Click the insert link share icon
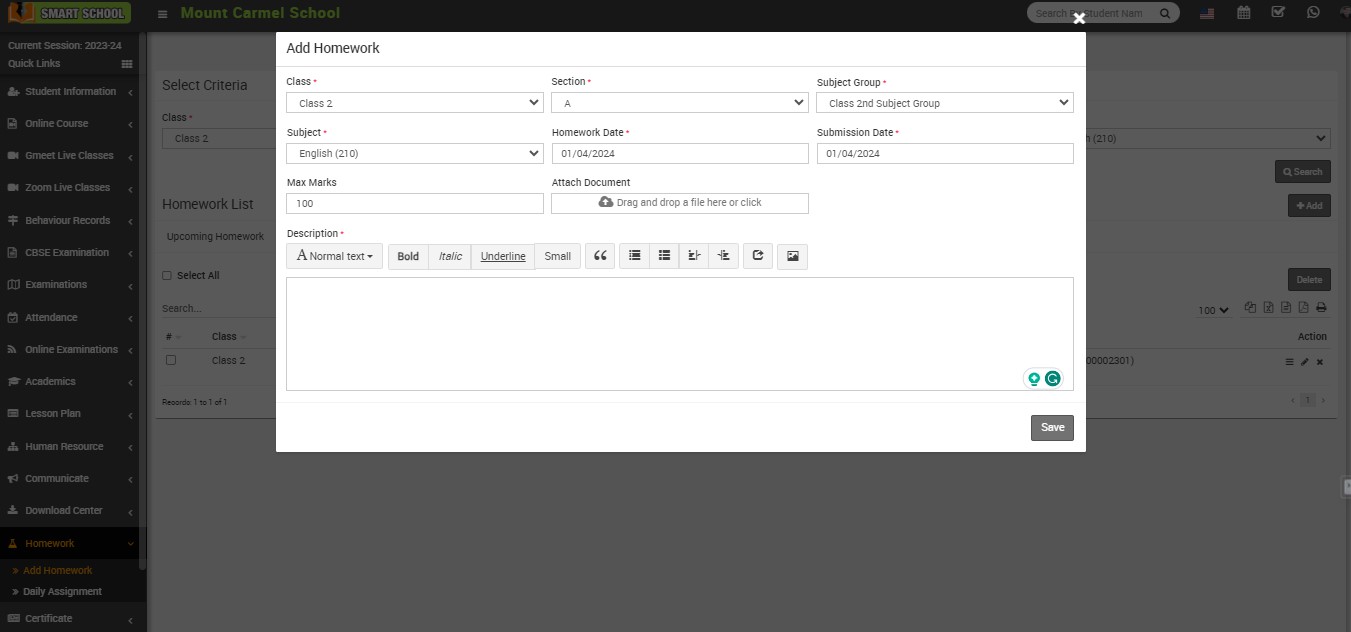 [x=758, y=256]
